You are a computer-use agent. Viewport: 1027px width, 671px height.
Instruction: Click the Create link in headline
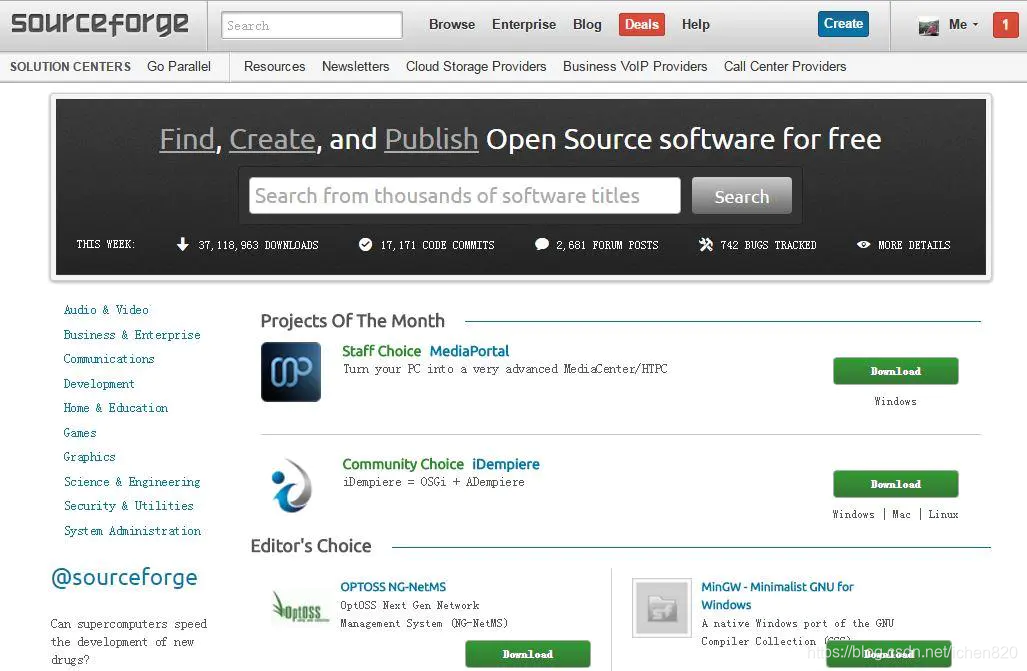click(272, 139)
